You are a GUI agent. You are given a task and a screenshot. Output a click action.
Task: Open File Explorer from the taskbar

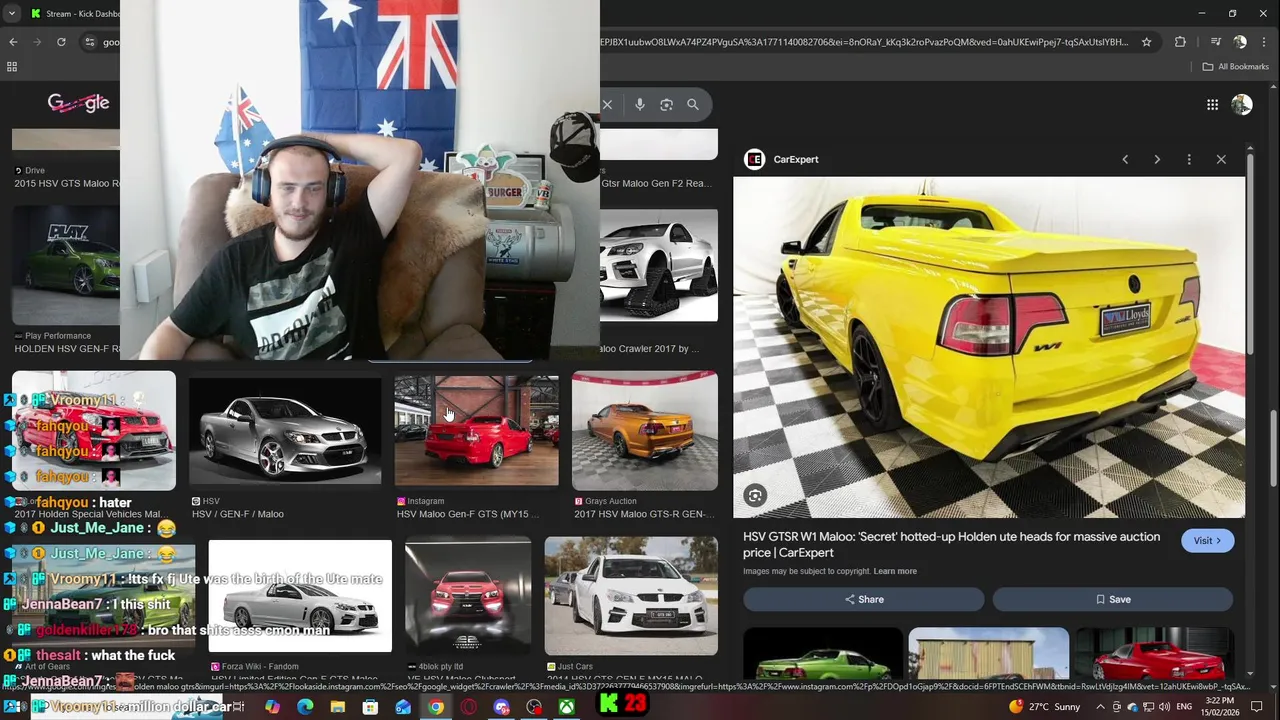[x=338, y=707]
